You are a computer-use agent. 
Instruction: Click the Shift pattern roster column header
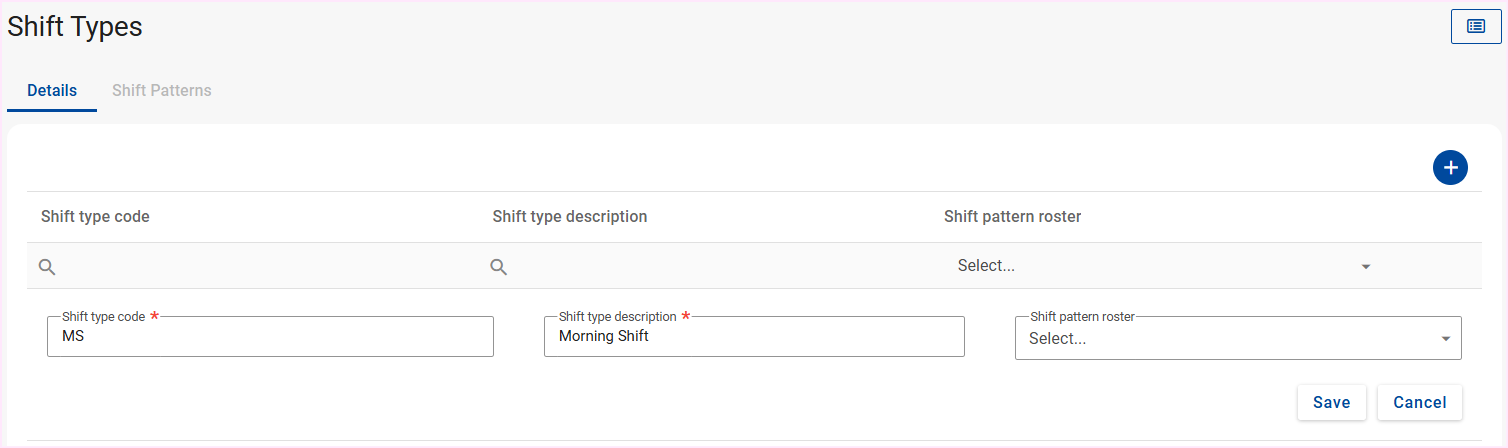(1012, 217)
